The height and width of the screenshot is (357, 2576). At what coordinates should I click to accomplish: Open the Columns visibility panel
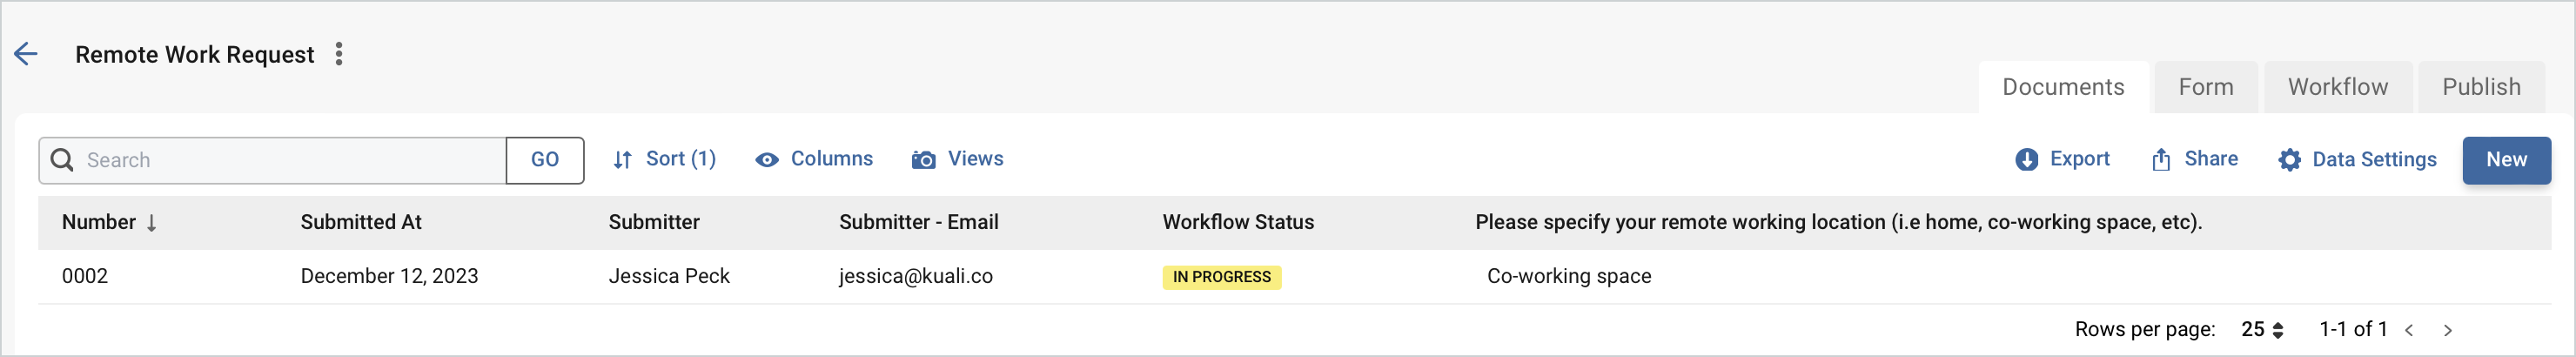click(x=814, y=159)
